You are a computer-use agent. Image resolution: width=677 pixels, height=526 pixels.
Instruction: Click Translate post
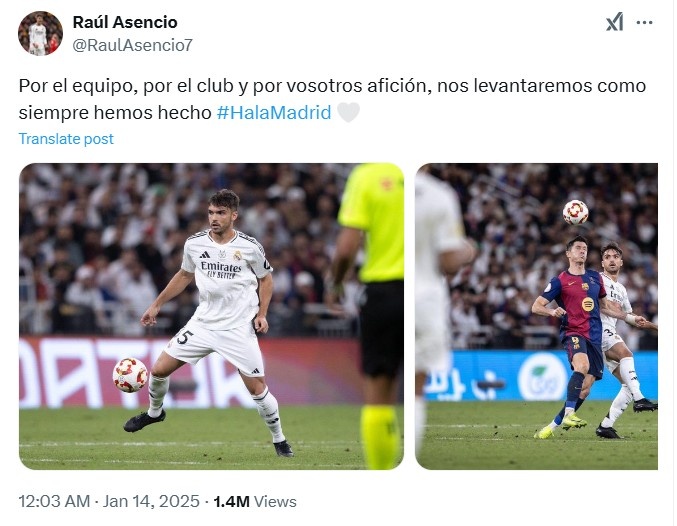(x=66, y=139)
